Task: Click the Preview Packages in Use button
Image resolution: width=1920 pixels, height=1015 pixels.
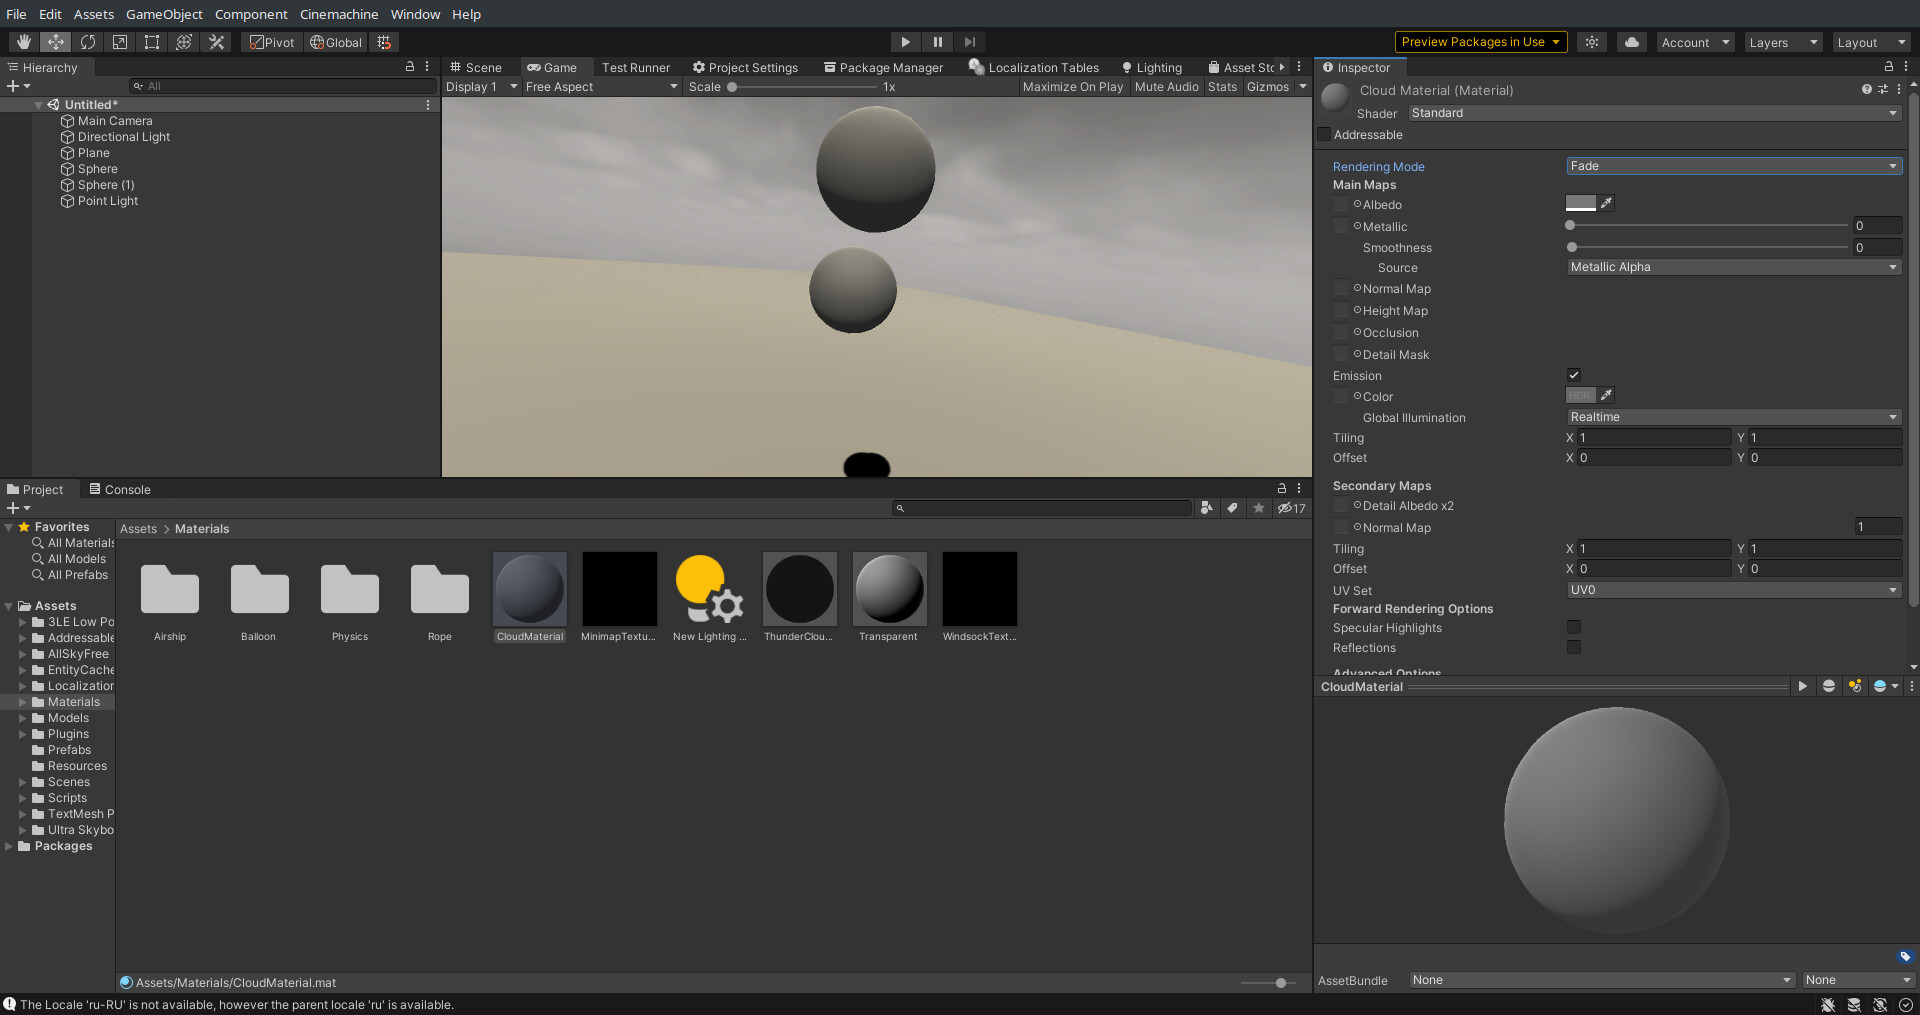Action: point(1480,42)
